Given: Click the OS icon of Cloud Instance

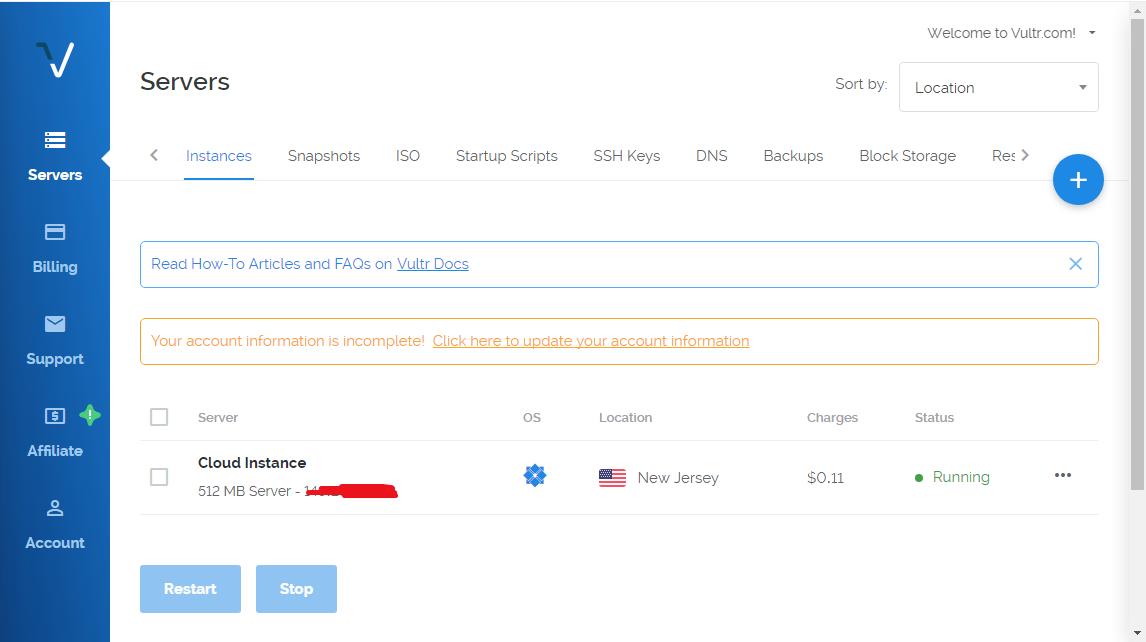Looking at the screenshot, I should point(535,476).
